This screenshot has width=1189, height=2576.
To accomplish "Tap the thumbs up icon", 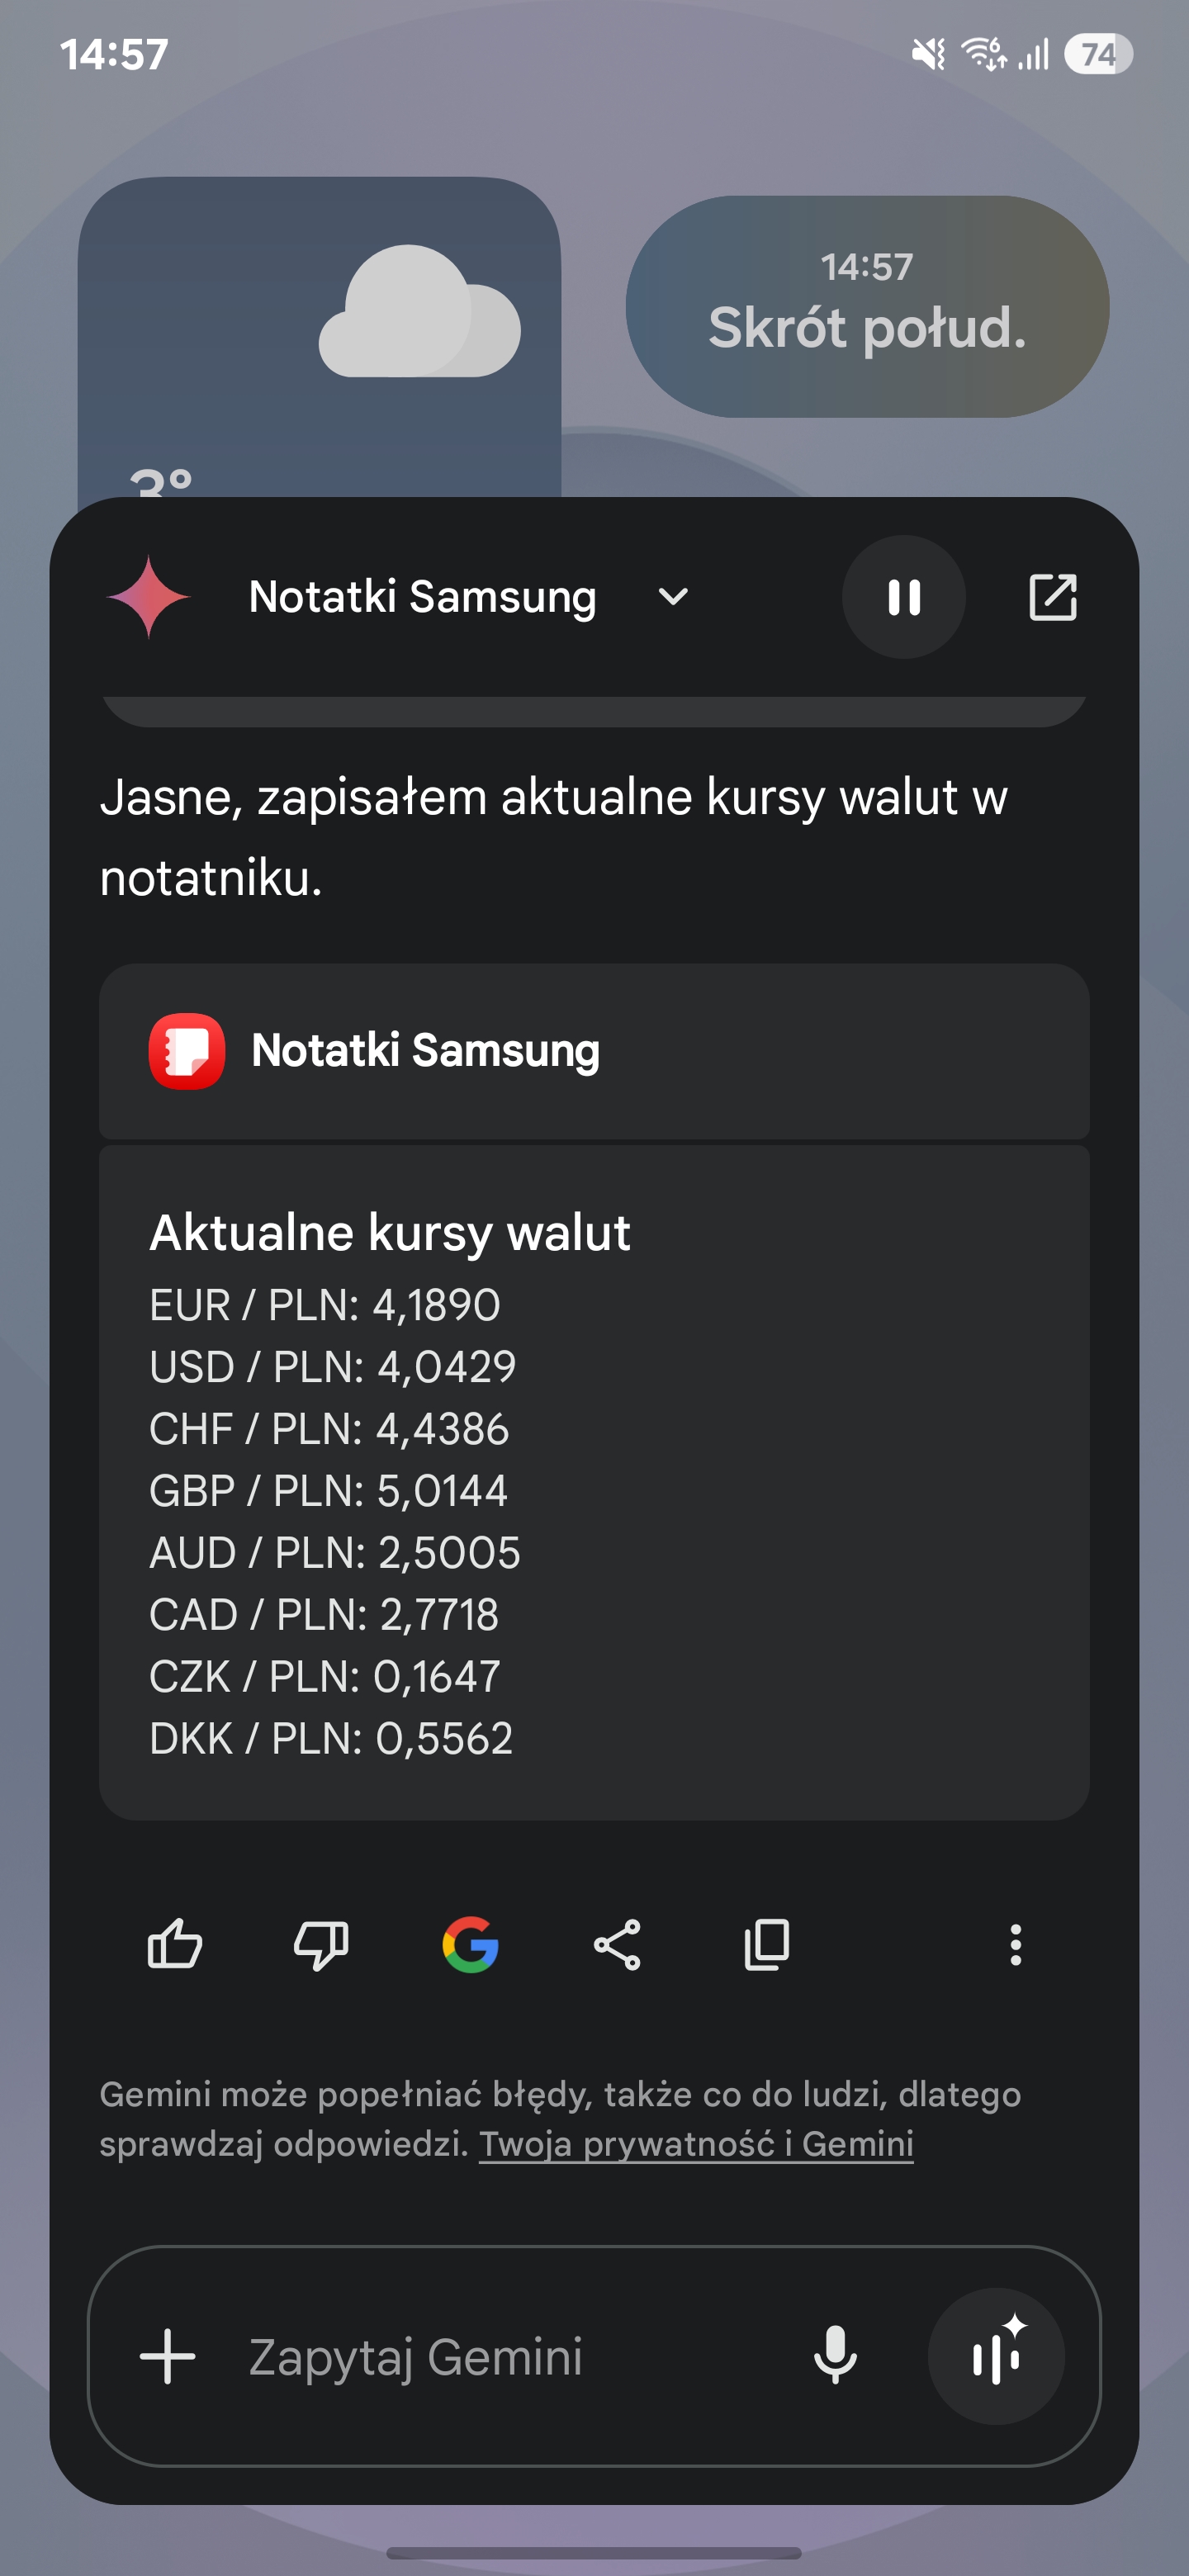I will 175,1945.
